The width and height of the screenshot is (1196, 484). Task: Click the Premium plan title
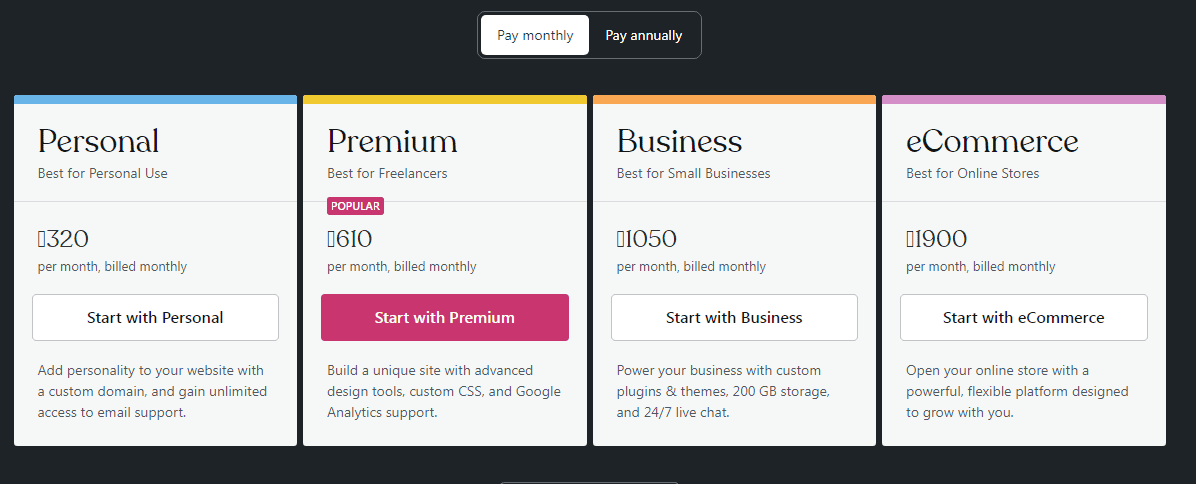[392, 141]
